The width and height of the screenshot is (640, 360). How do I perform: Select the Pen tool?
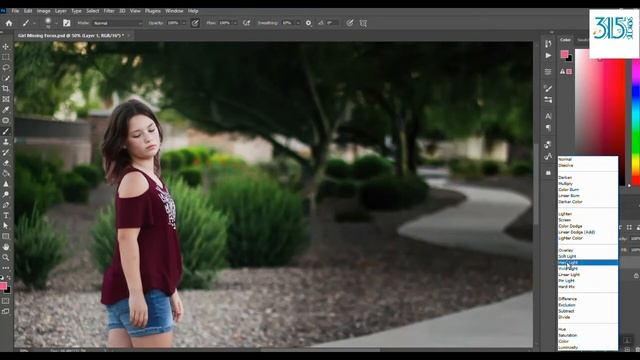[6, 205]
